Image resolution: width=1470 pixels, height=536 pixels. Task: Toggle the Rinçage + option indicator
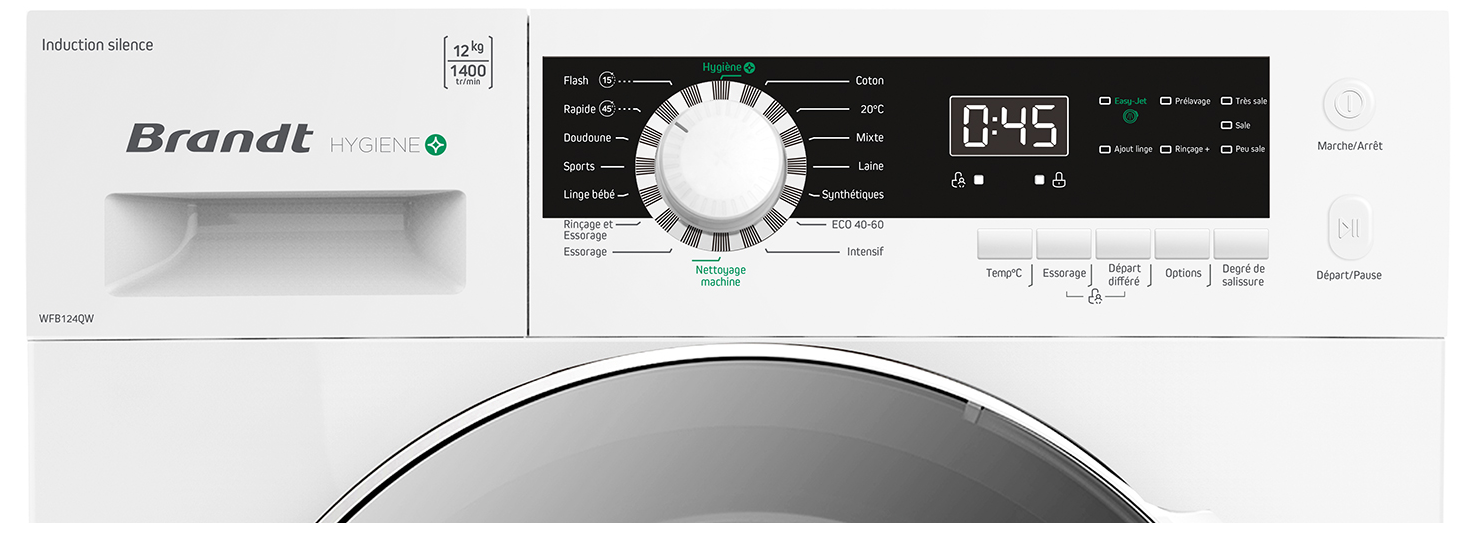(x=1165, y=149)
